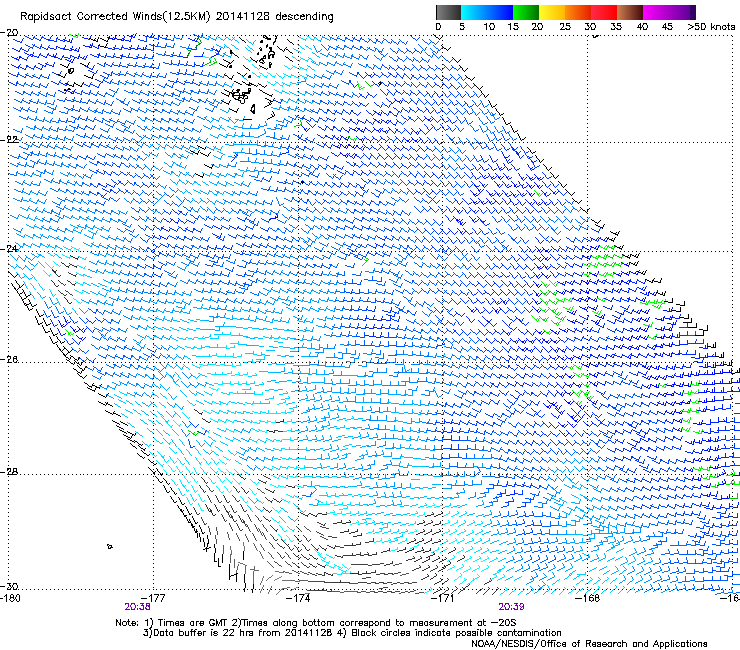Click the '-28' latitude axis label
This screenshot has height=650, width=740.
pos(9,472)
